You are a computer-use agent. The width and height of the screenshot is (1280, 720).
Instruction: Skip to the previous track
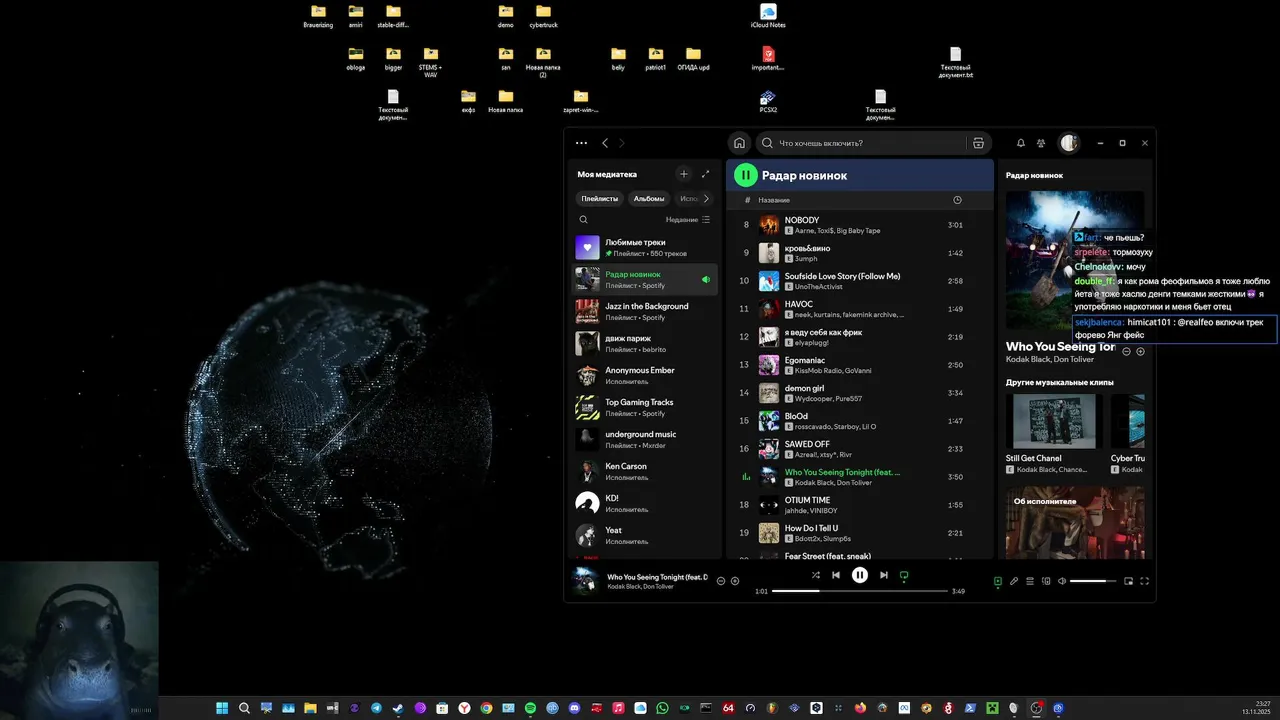click(836, 575)
